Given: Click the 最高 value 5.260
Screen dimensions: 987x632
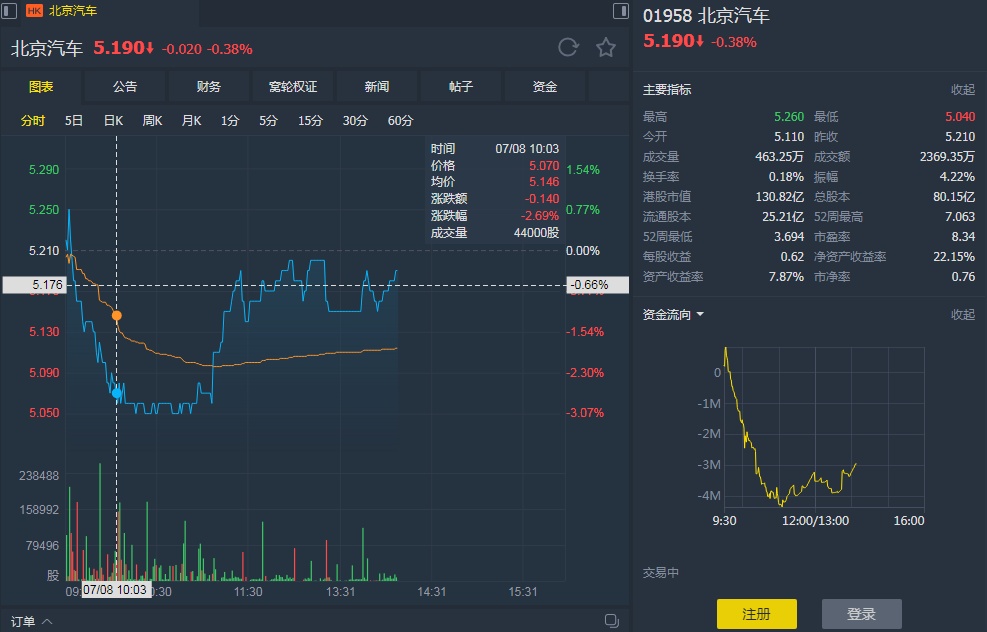Looking at the screenshot, I should click(x=789, y=116).
